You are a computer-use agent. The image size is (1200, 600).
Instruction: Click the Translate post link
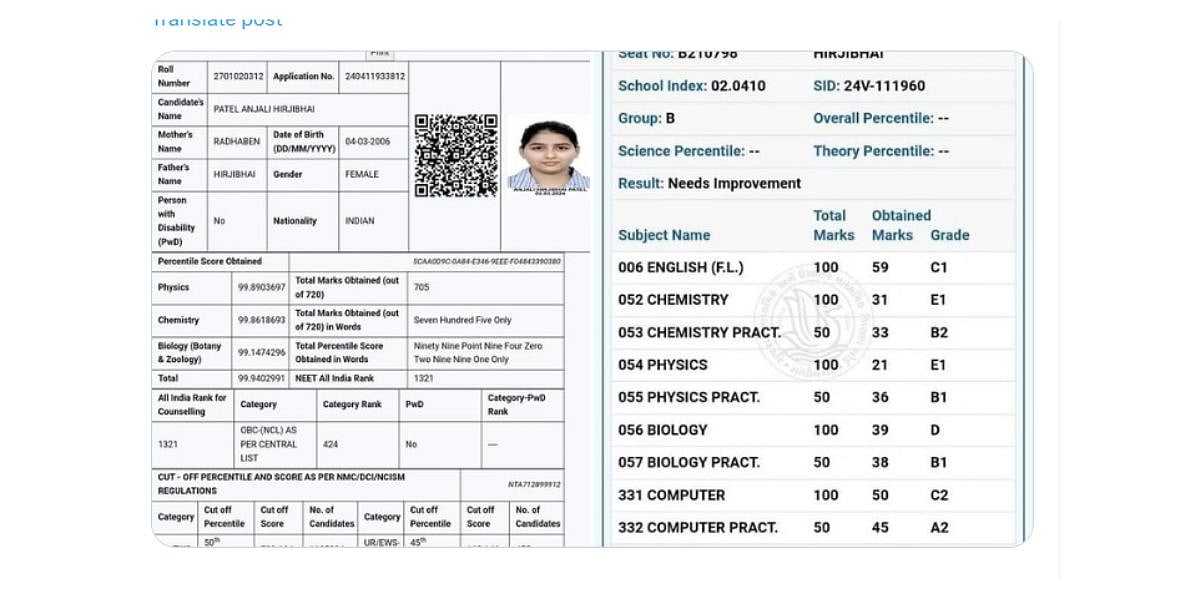[218, 19]
